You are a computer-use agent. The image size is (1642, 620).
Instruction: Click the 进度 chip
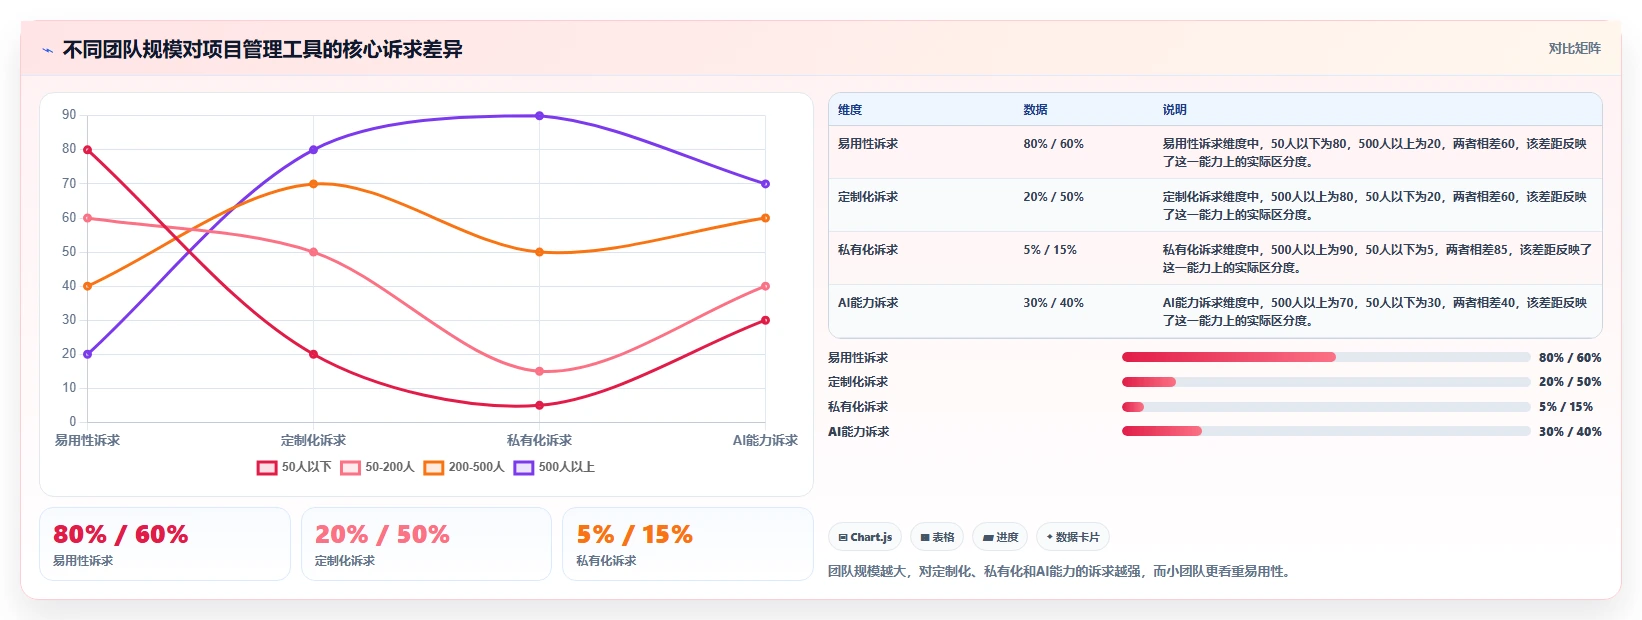click(x=1000, y=537)
